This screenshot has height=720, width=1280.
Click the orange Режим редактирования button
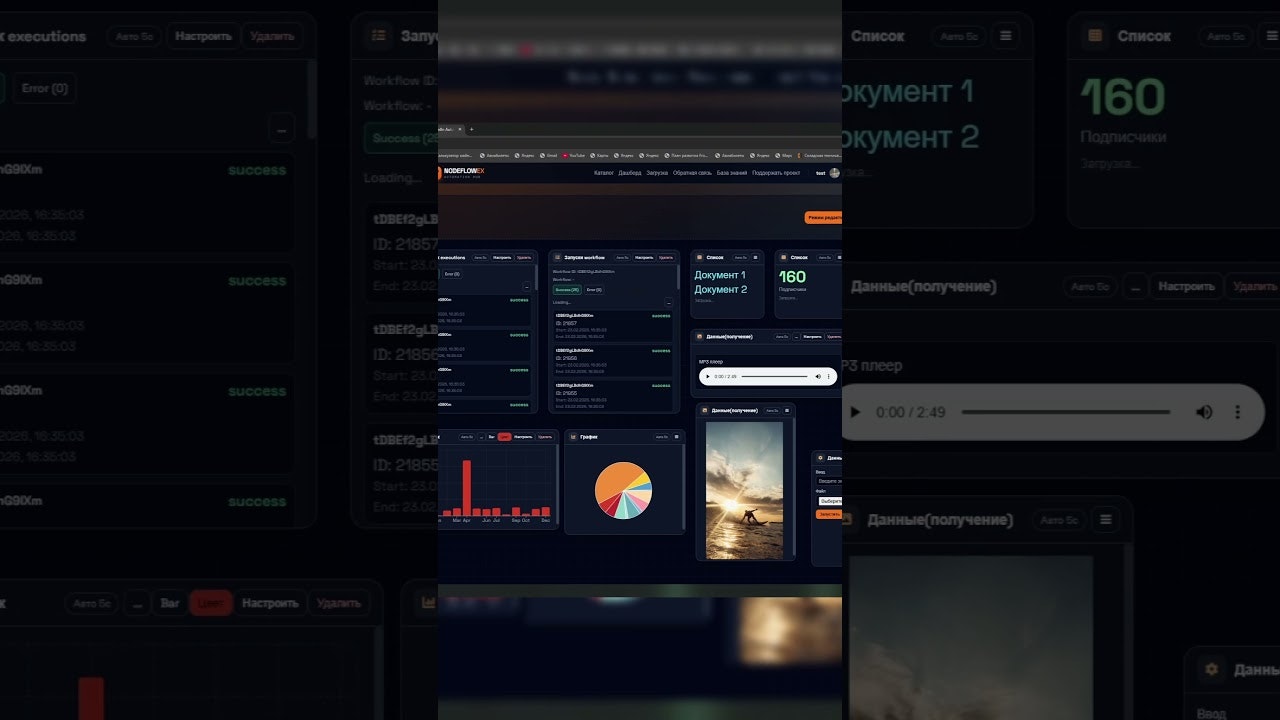click(x=822, y=217)
